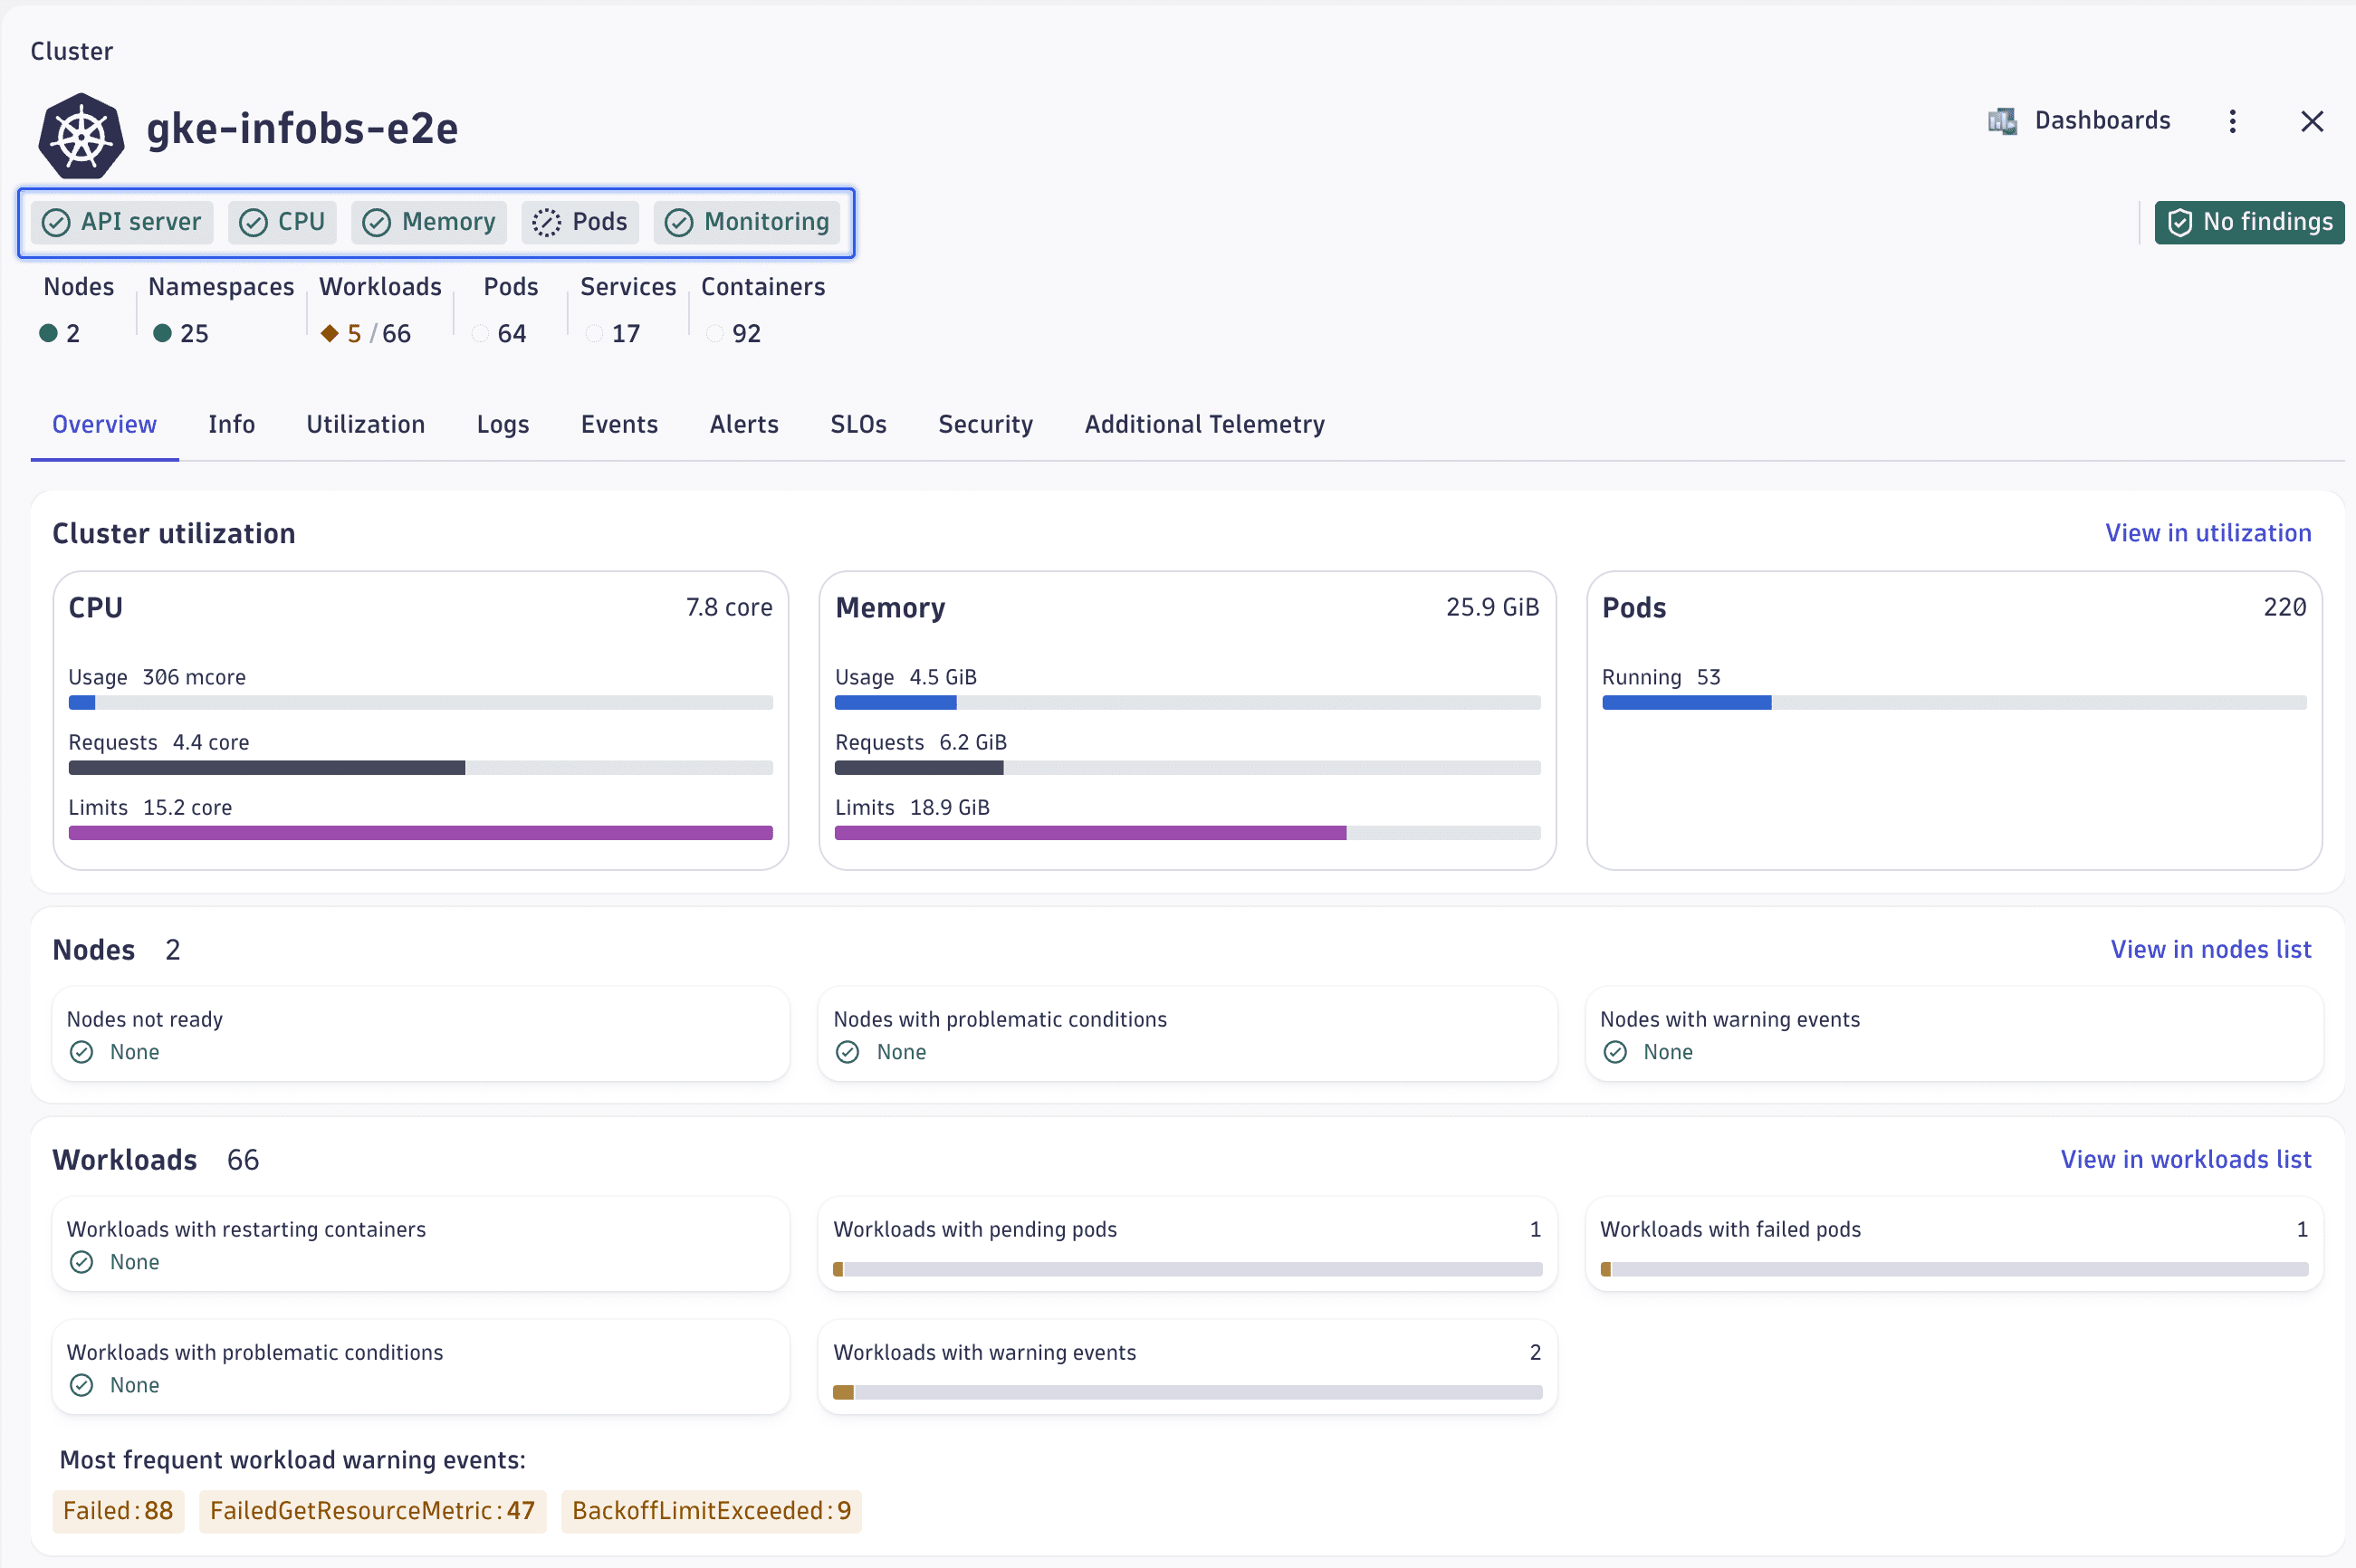Open the Logs tab
Image resolution: width=2356 pixels, height=1568 pixels.
[x=503, y=424]
